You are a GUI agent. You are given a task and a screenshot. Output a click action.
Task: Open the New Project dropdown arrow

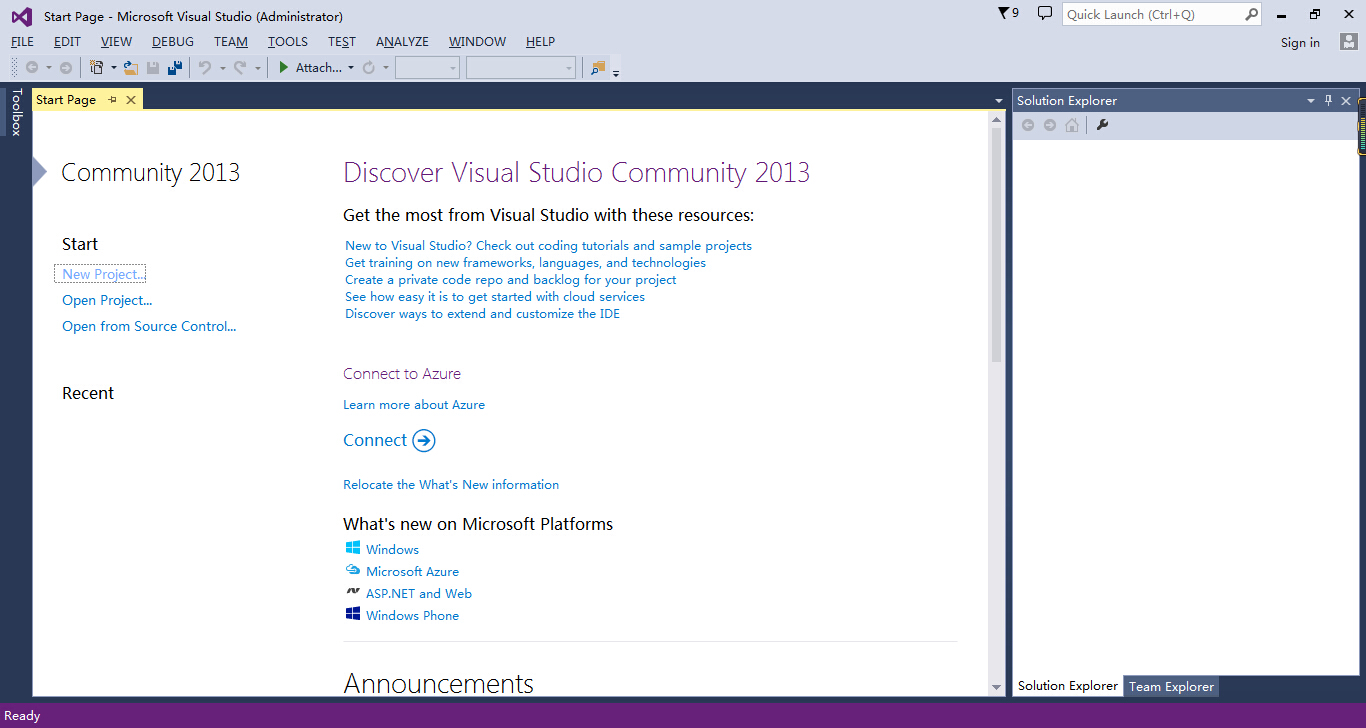[x=113, y=68]
